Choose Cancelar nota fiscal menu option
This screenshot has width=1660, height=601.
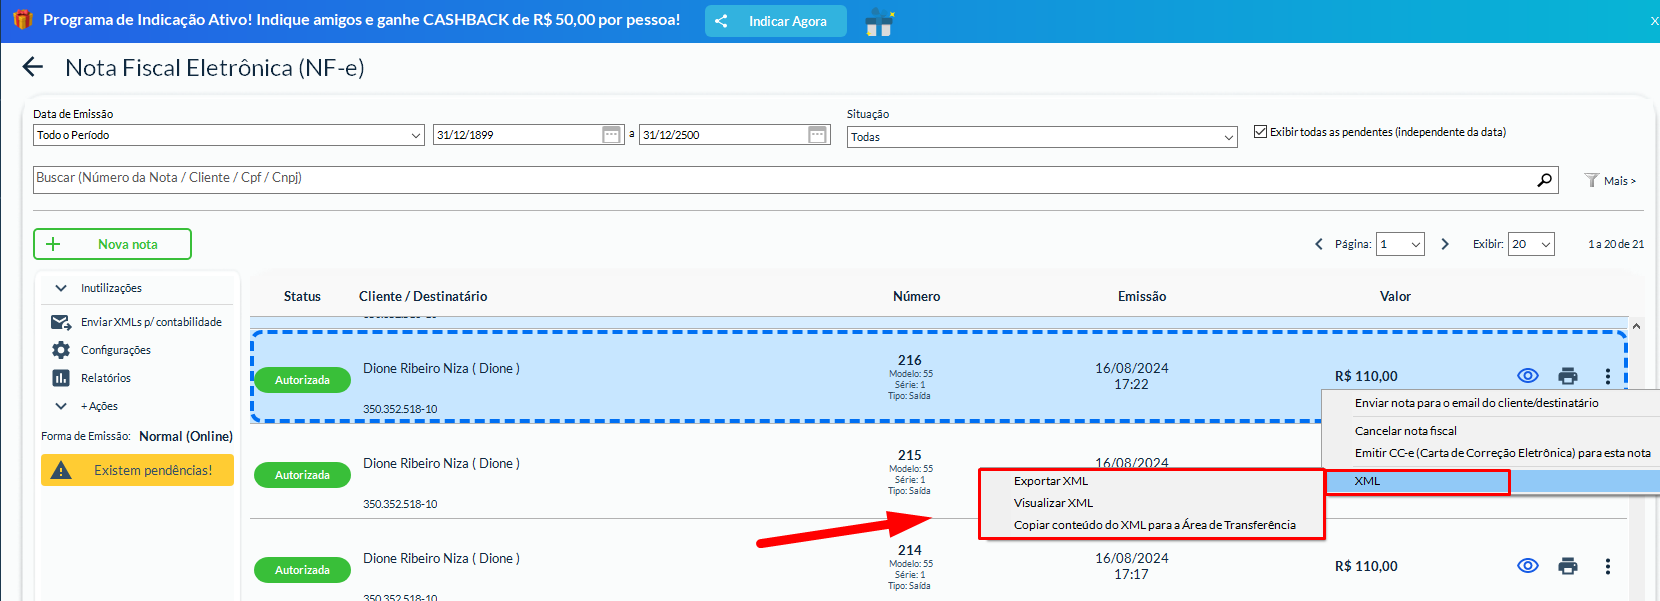click(1405, 431)
